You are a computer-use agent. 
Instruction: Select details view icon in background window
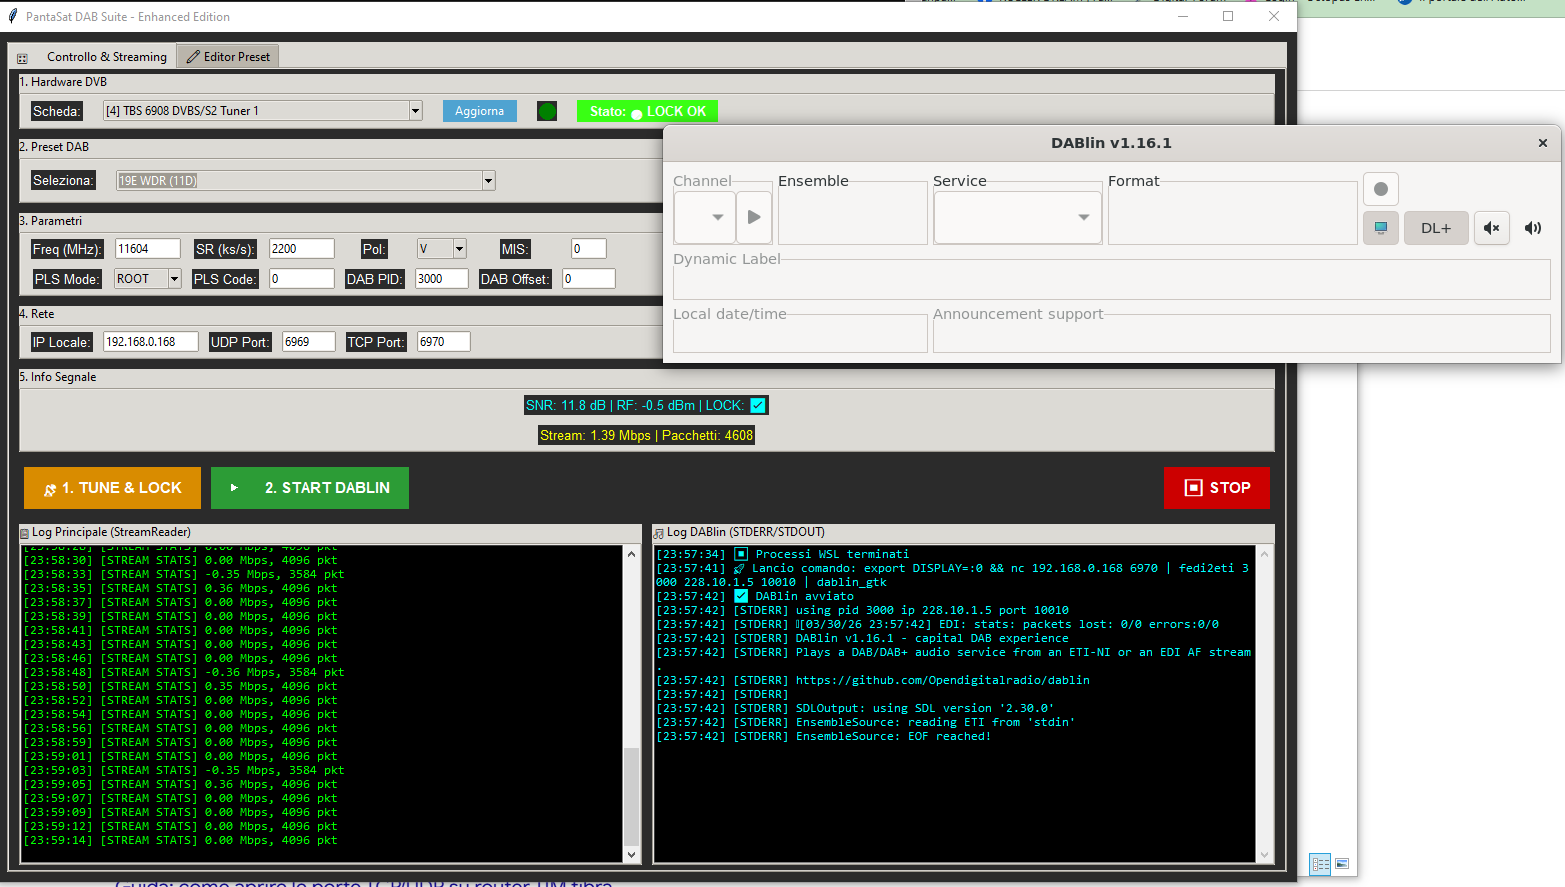pyautogui.click(x=1320, y=864)
